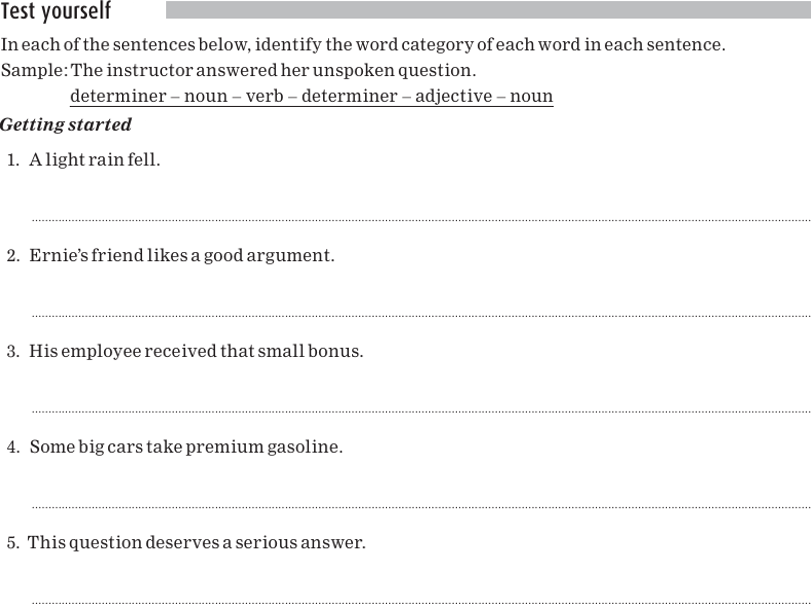The height and width of the screenshot is (606, 811).
Task: Click the answer line under sentence 1
Action: pos(420,218)
